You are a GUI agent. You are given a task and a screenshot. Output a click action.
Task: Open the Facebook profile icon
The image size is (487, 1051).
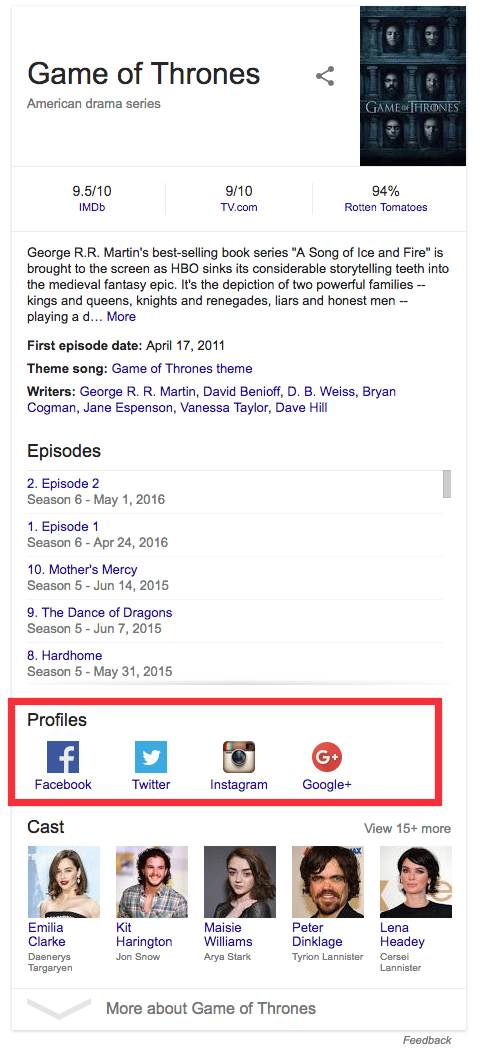pyautogui.click(x=63, y=757)
